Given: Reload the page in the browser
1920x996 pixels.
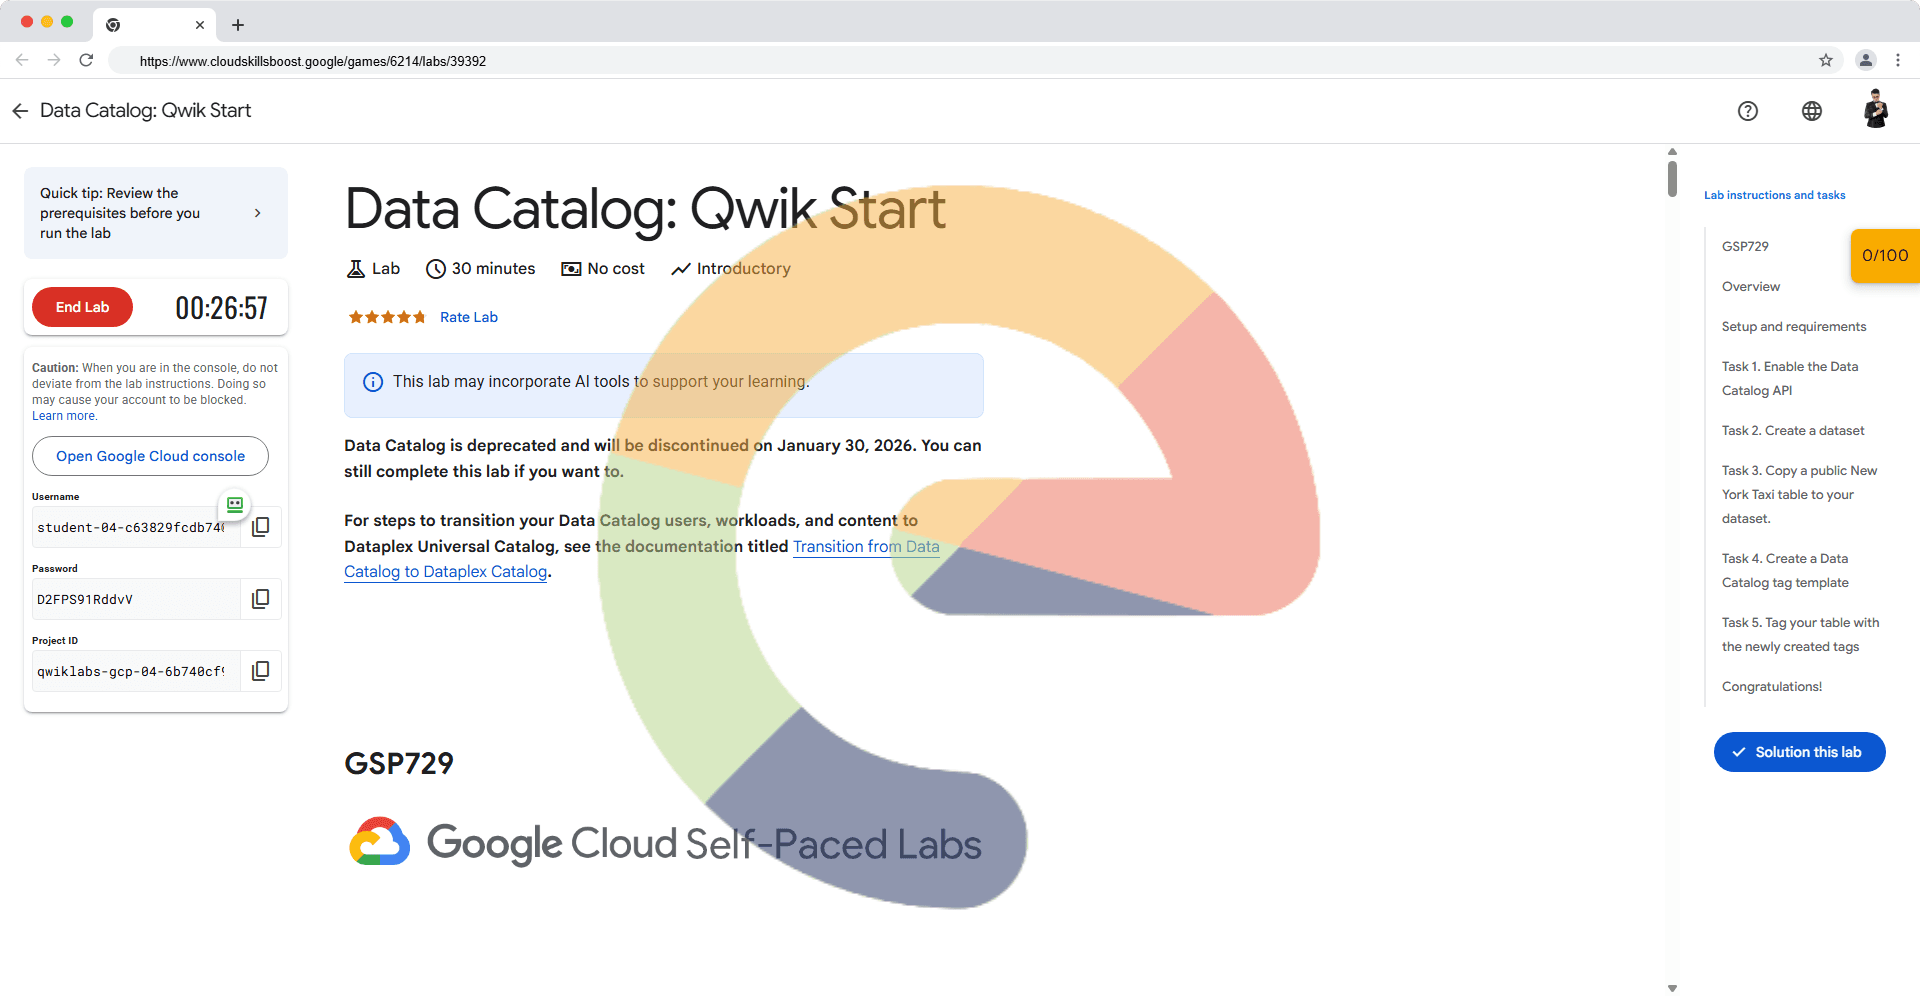Looking at the screenshot, I should pyautogui.click(x=87, y=61).
